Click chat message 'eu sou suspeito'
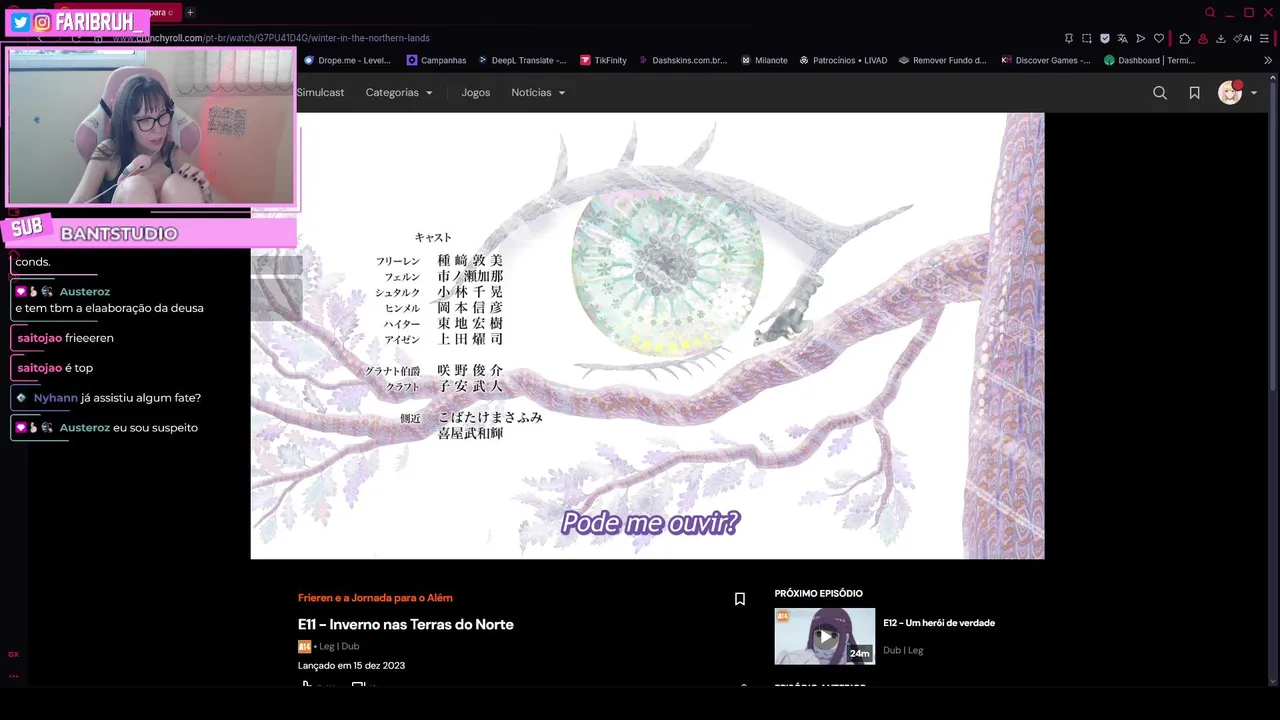The width and height of the screenshot is (1280, 720). point(155,428)
